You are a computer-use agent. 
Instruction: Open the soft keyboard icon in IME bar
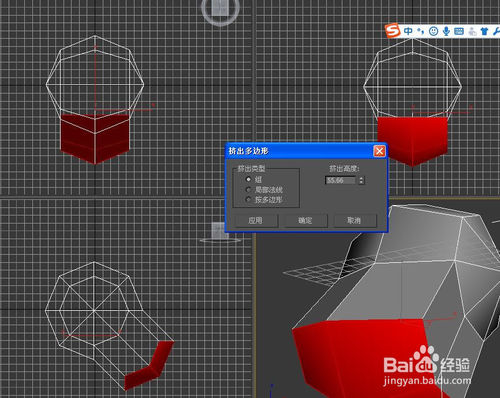click(x=459, y=31)
